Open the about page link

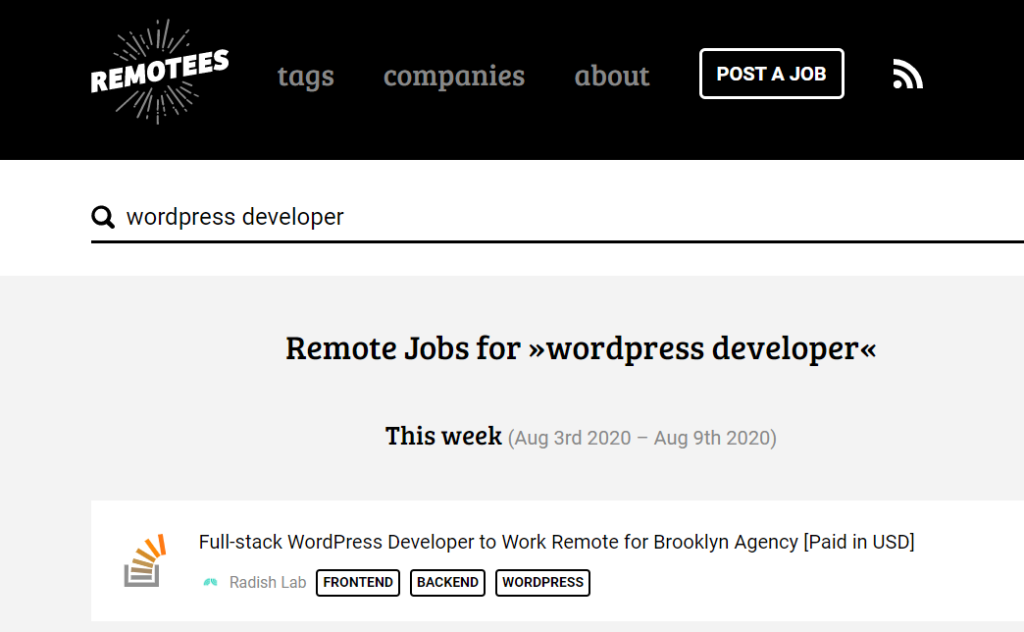(x=611, y=75)
